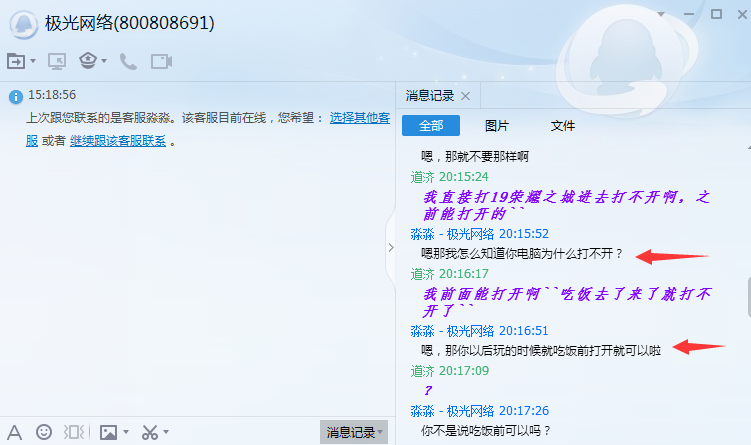Close the 消息记录 panel tab
The image size is (751, 445).
(465, 96)
